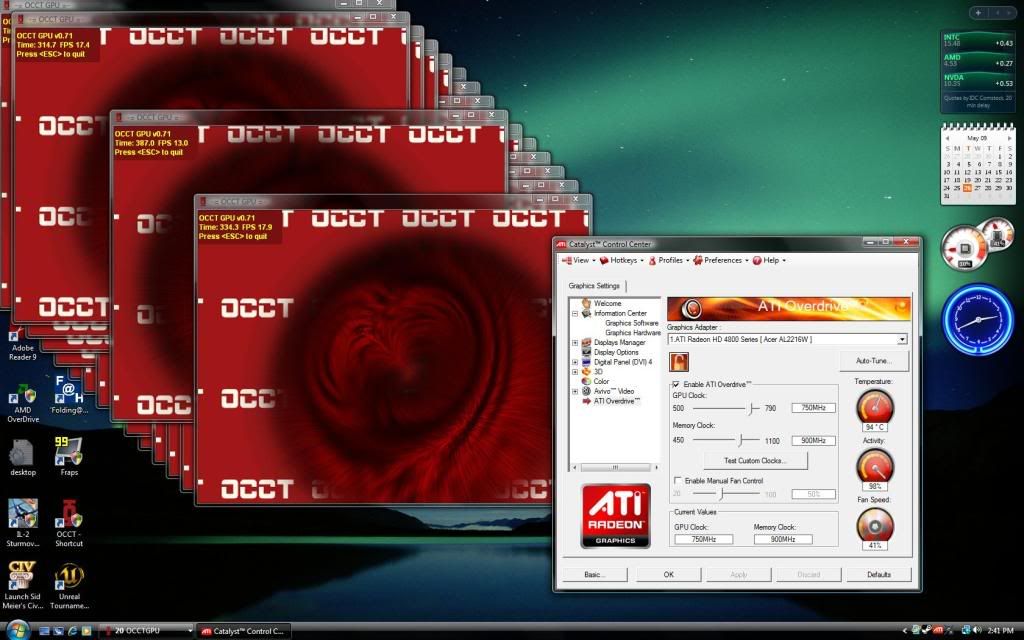Click the Memory Clock 900MHz value field
The width and height of the screenshot is (1024, 640).
813,441
